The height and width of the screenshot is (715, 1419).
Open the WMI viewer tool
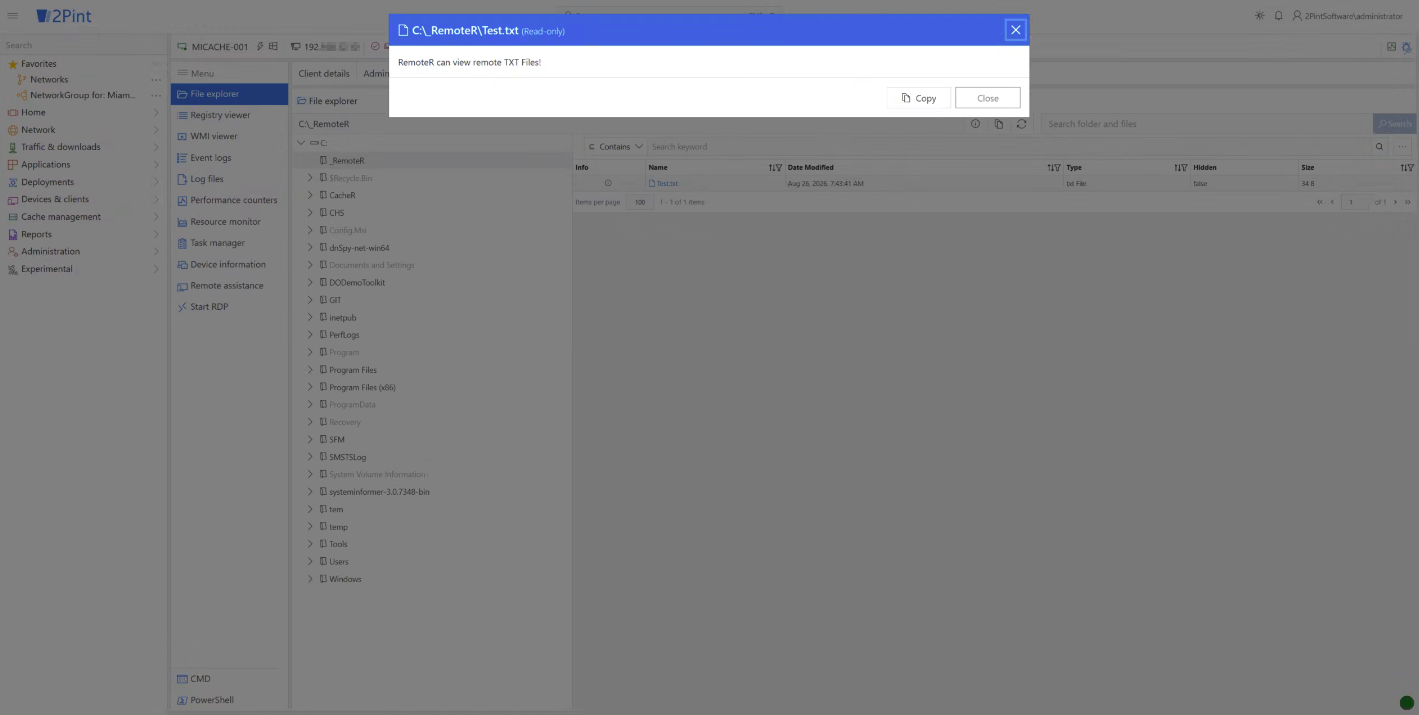tap(229, 136)
